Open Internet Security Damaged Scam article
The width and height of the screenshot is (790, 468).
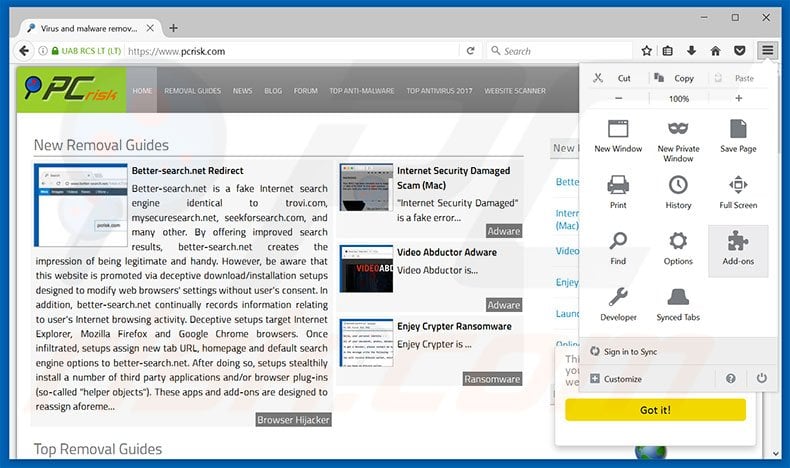(x=453, y=178)
